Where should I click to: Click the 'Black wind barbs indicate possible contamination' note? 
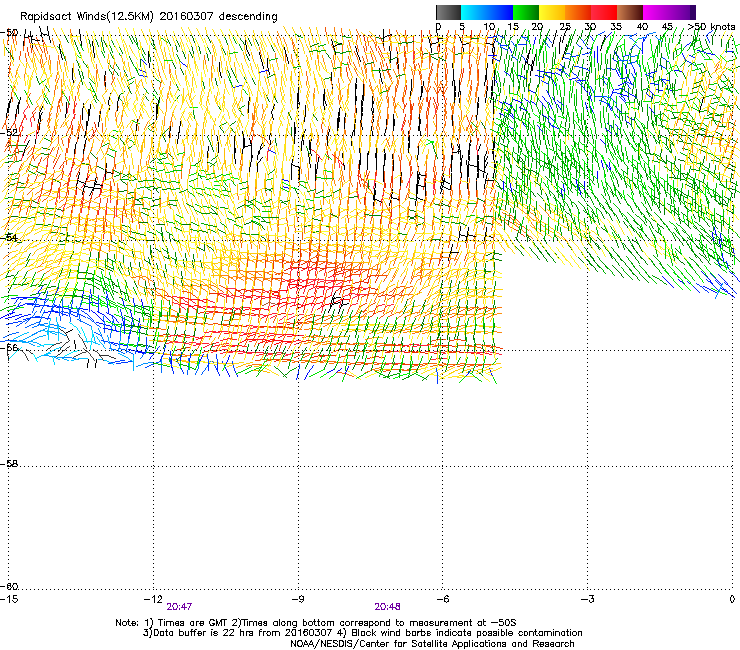coord(467,633)
